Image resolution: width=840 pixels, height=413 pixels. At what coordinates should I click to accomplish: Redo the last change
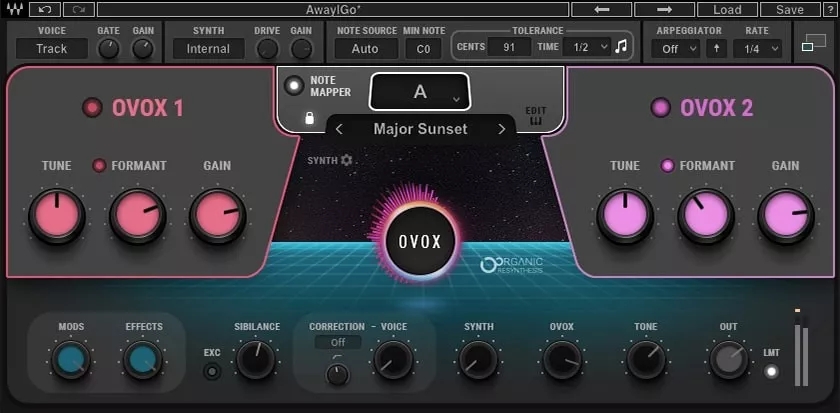79,10
